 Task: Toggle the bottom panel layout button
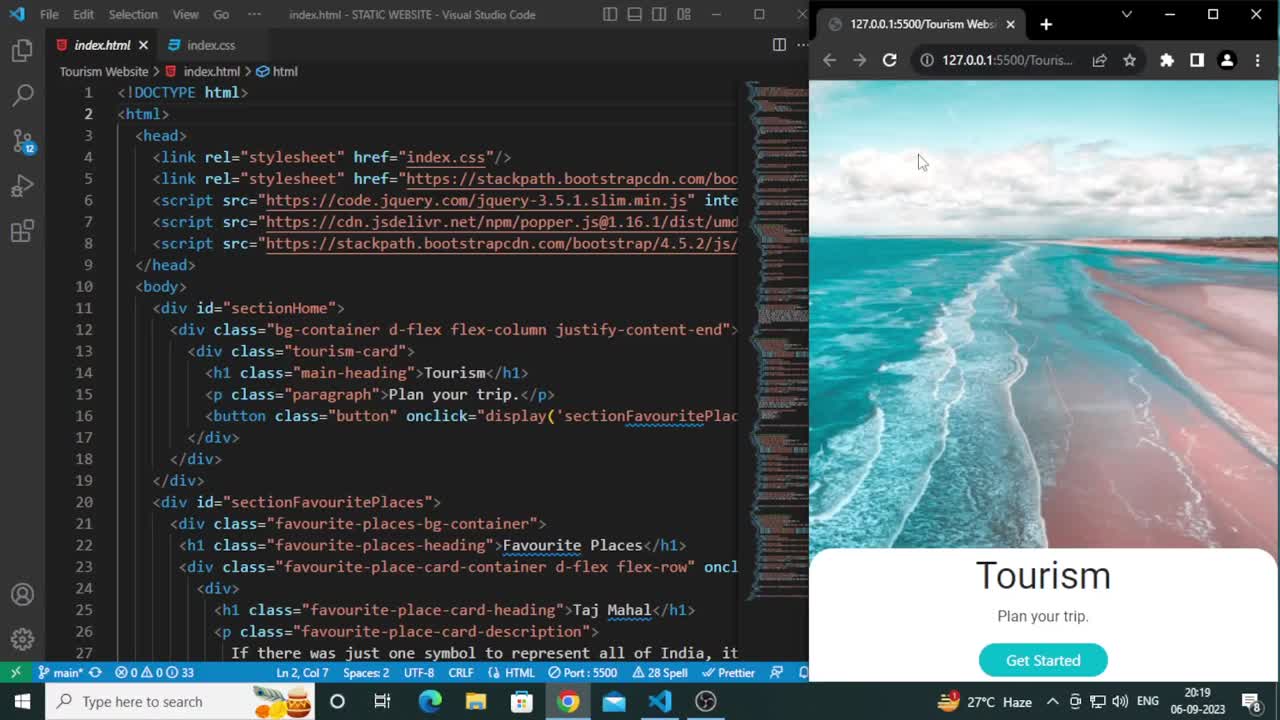click(x=634, y=14)
